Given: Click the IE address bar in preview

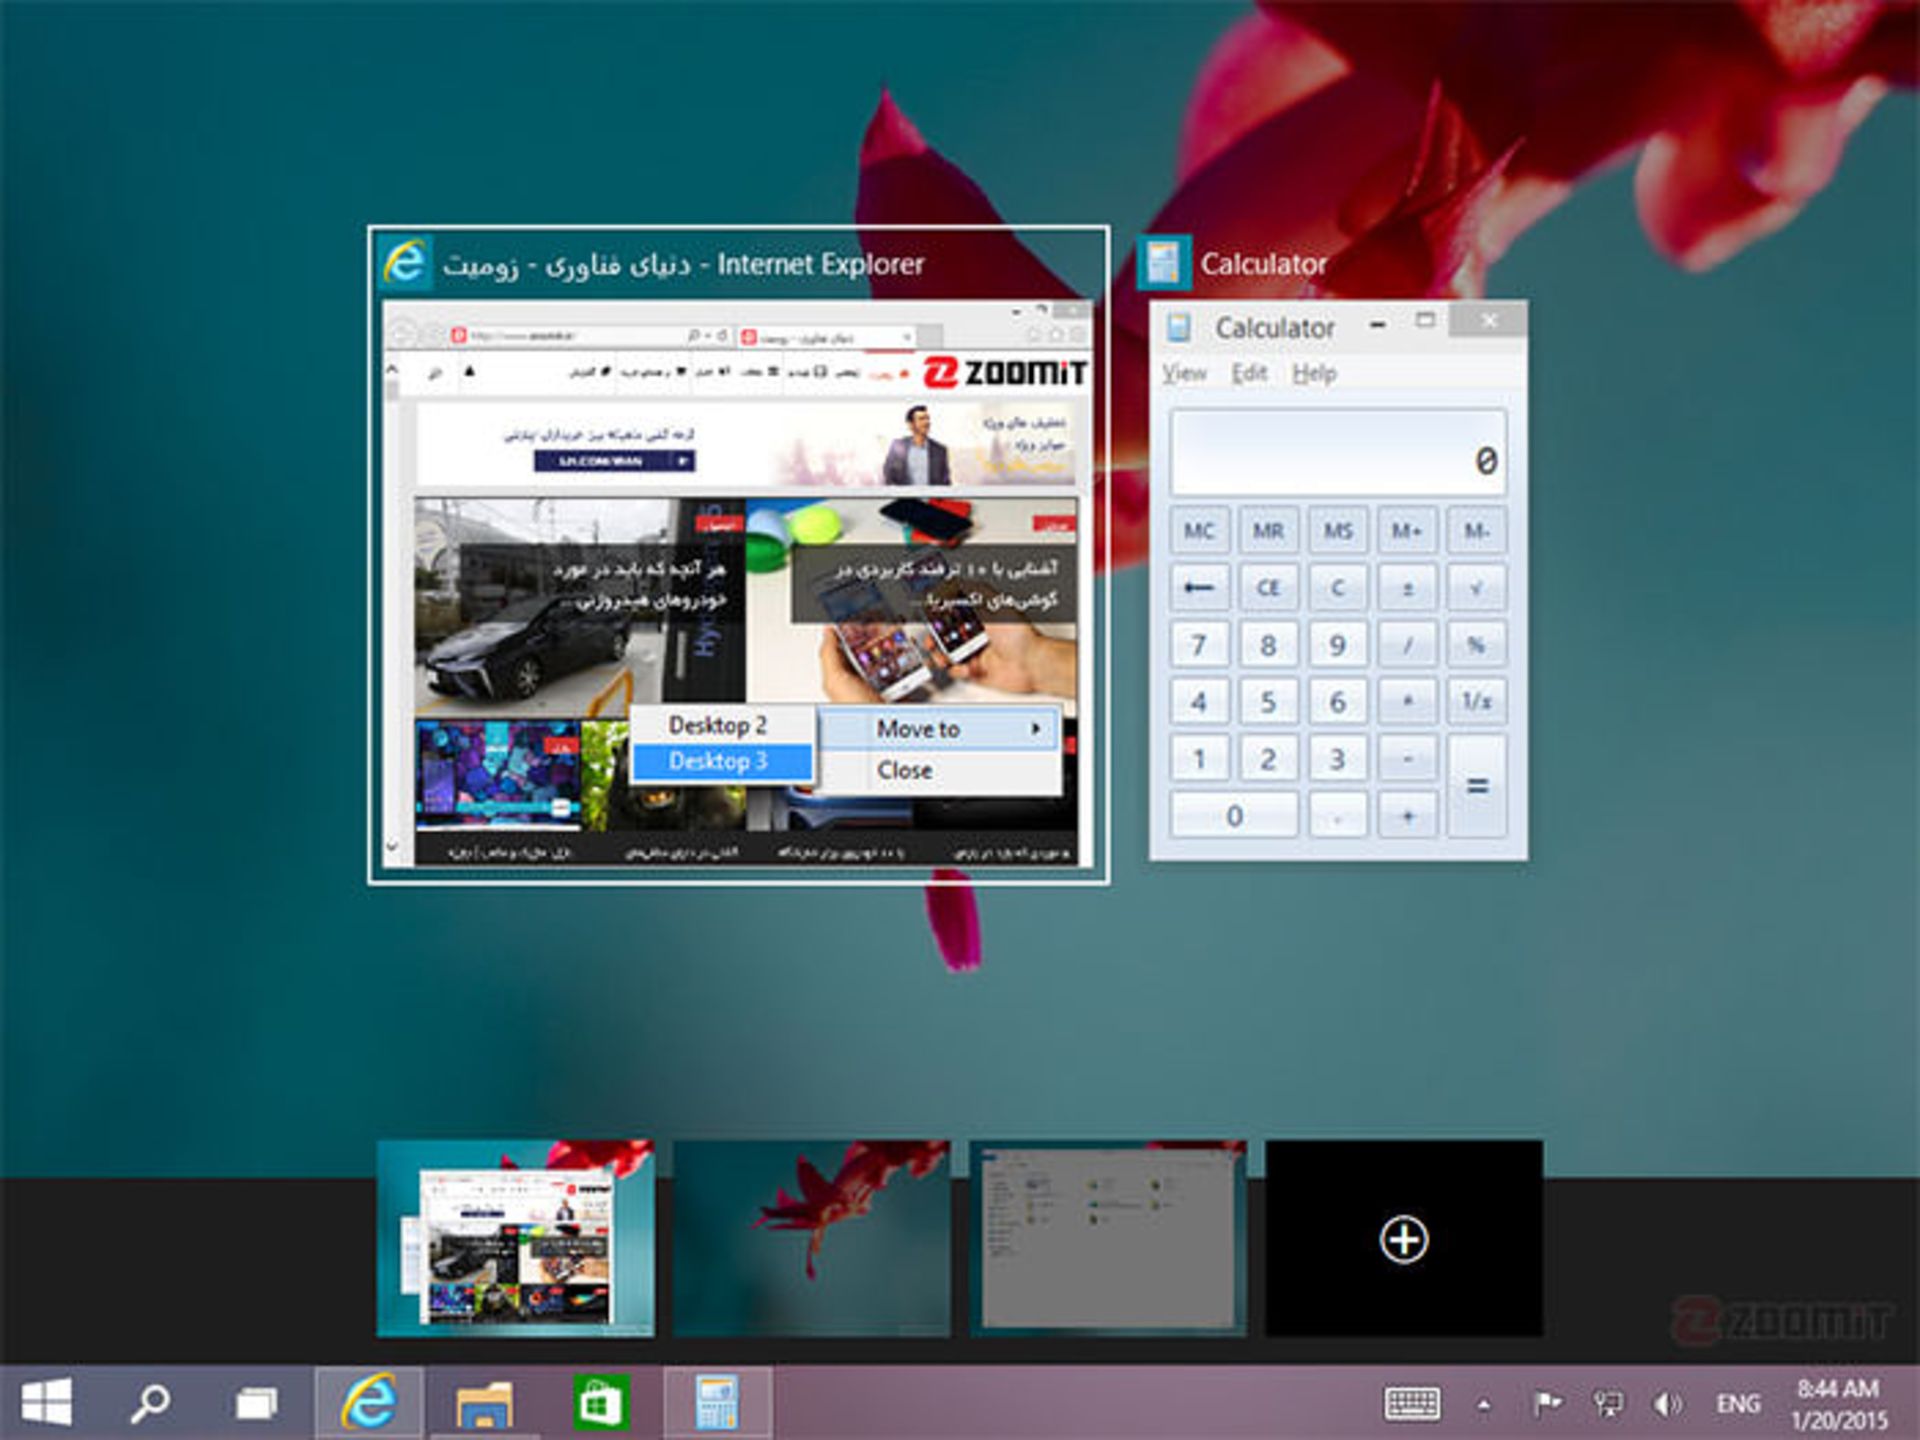Looking at the screenshot, I should [590, 336].
